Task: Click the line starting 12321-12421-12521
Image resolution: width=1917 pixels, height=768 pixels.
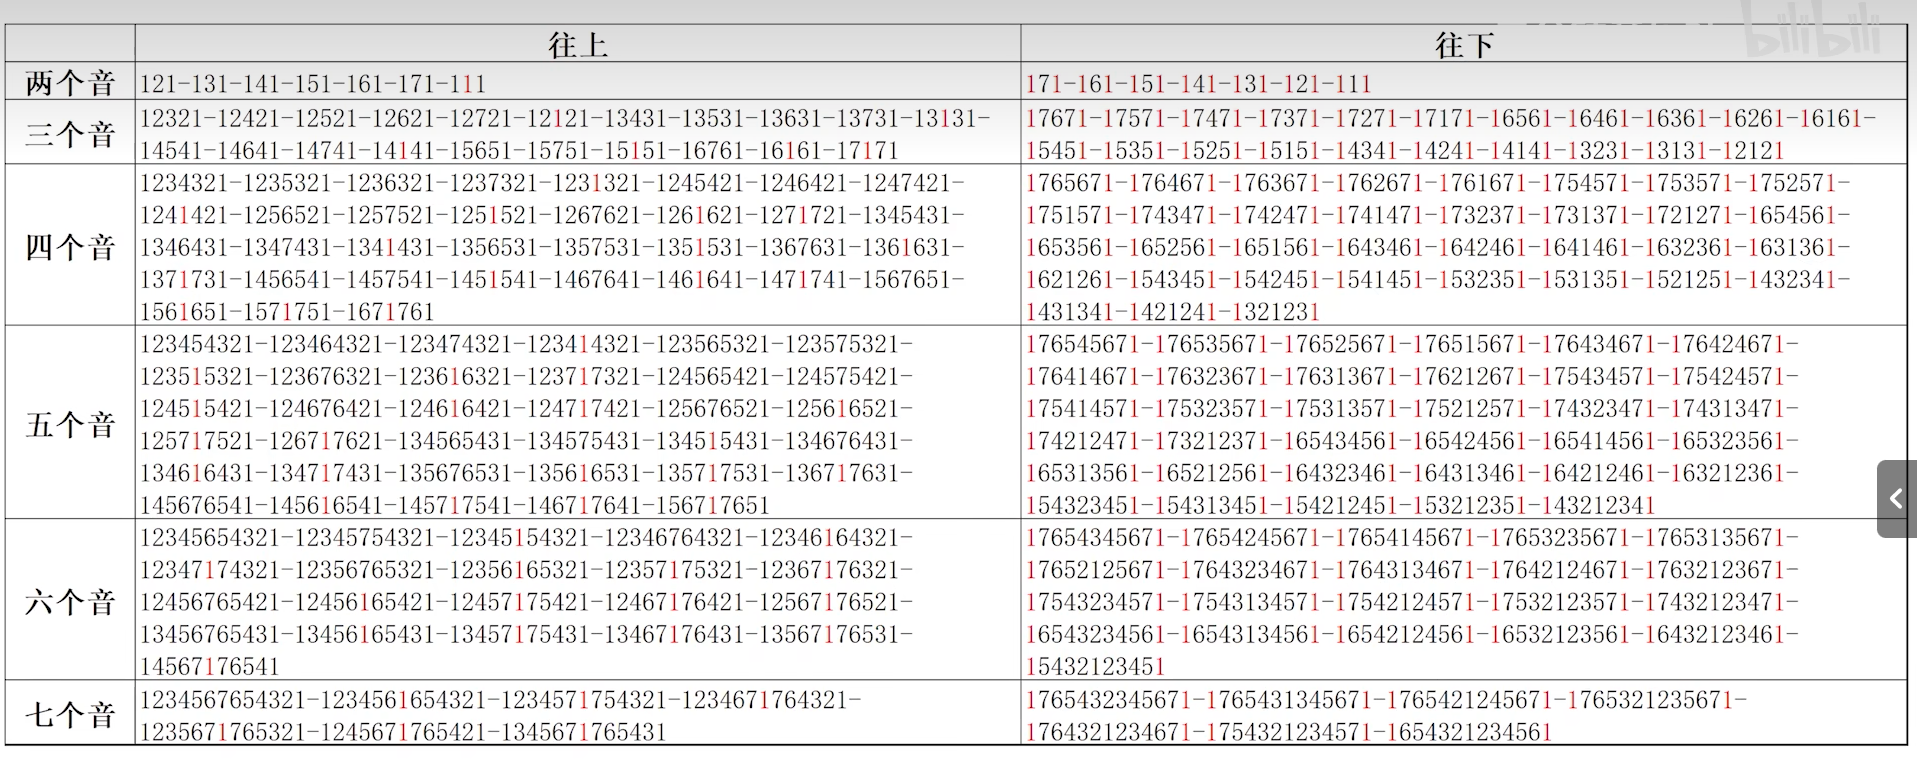Action: tap(565, 118)
